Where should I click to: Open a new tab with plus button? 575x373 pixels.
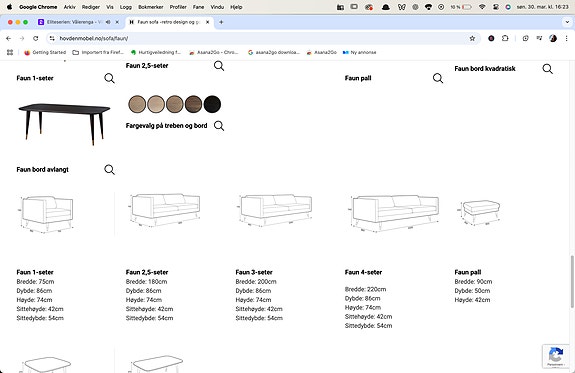tap(221, 22)
